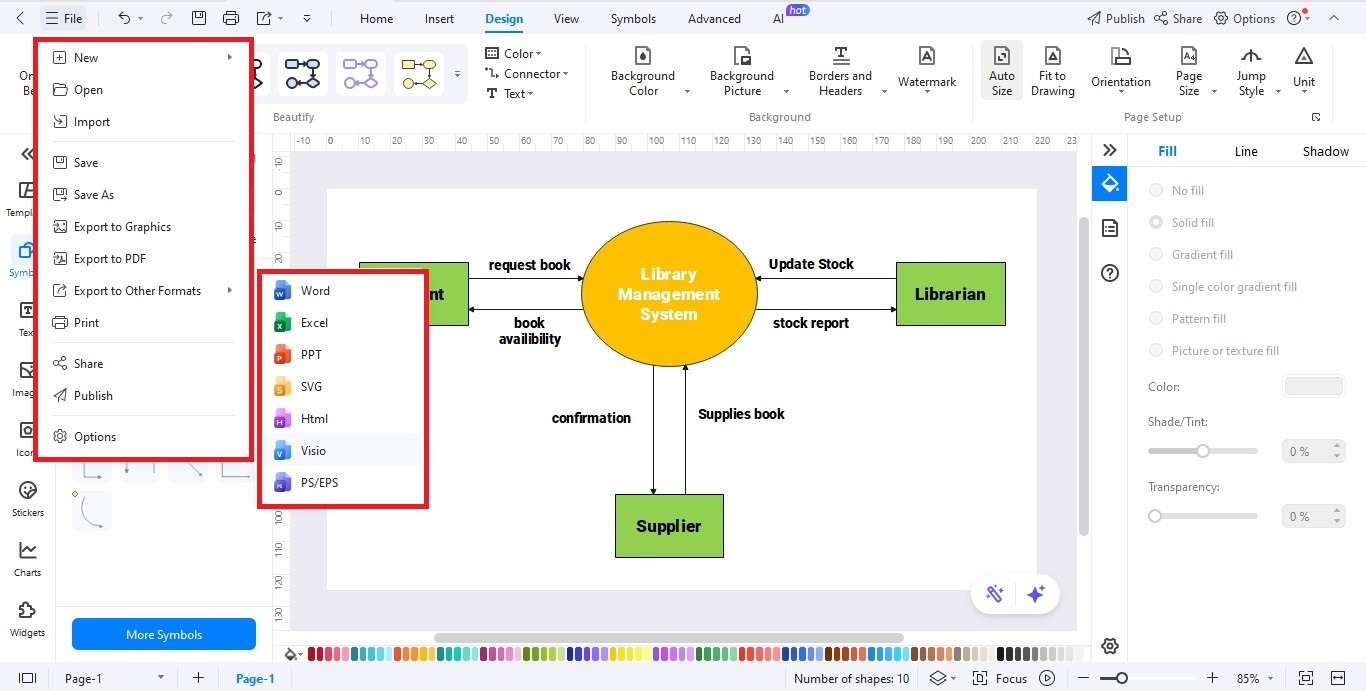Click the Color swatch in Fill panel

[x=1313, y=386]
